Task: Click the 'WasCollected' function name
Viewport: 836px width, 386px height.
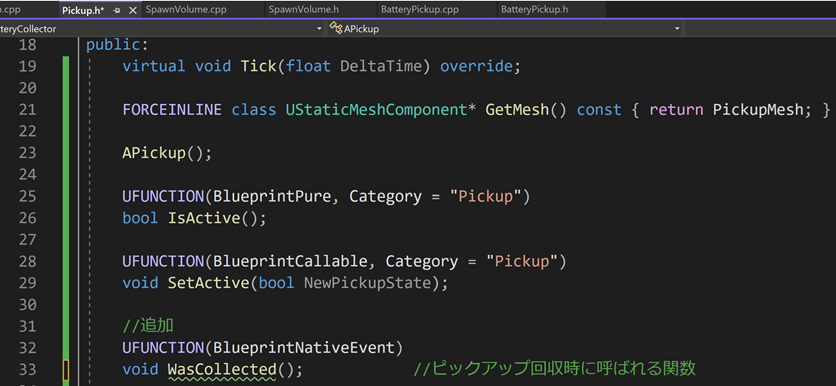Action: click(222, 369)
